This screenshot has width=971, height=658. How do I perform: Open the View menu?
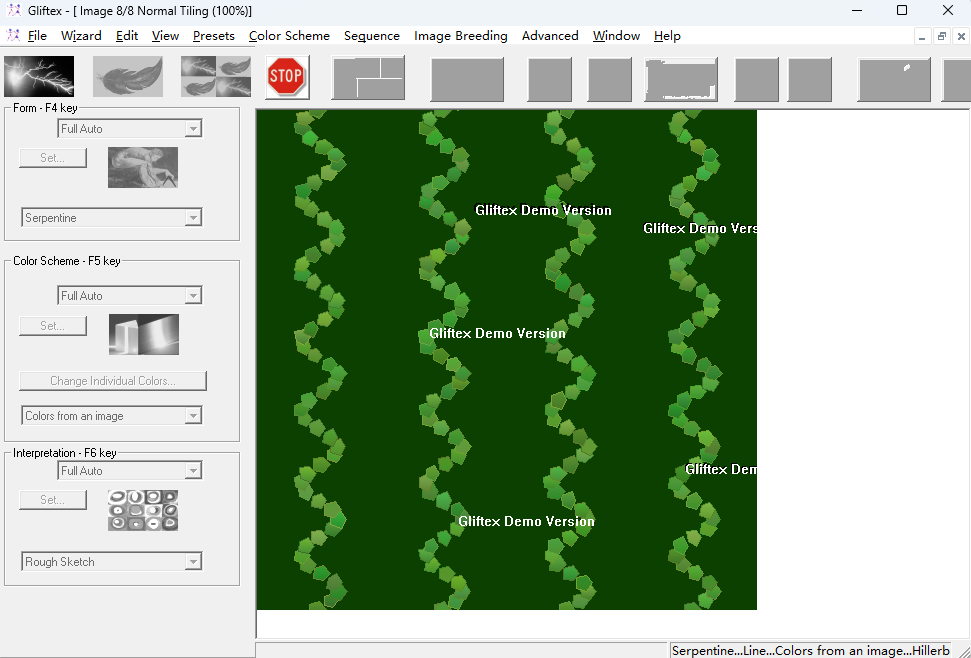pos(165,36)
